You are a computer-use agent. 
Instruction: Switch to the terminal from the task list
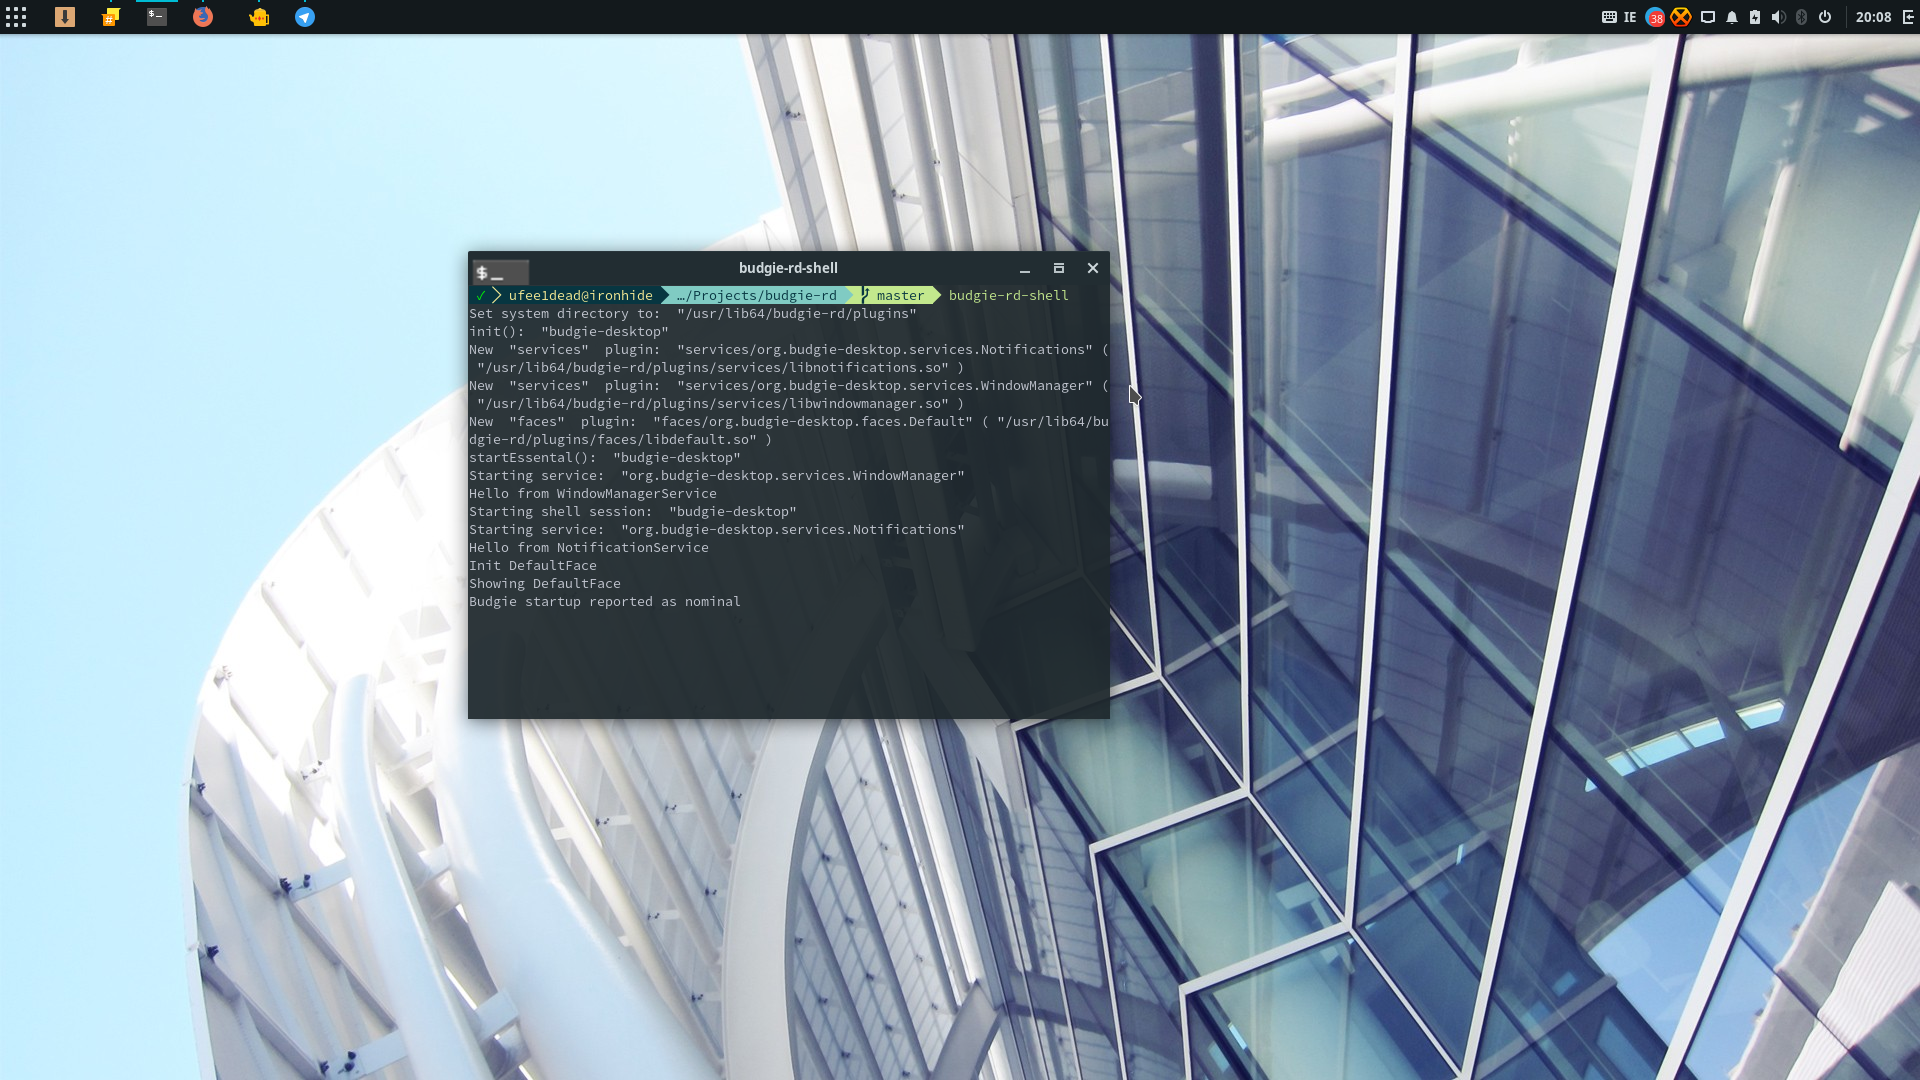point(157,17)
